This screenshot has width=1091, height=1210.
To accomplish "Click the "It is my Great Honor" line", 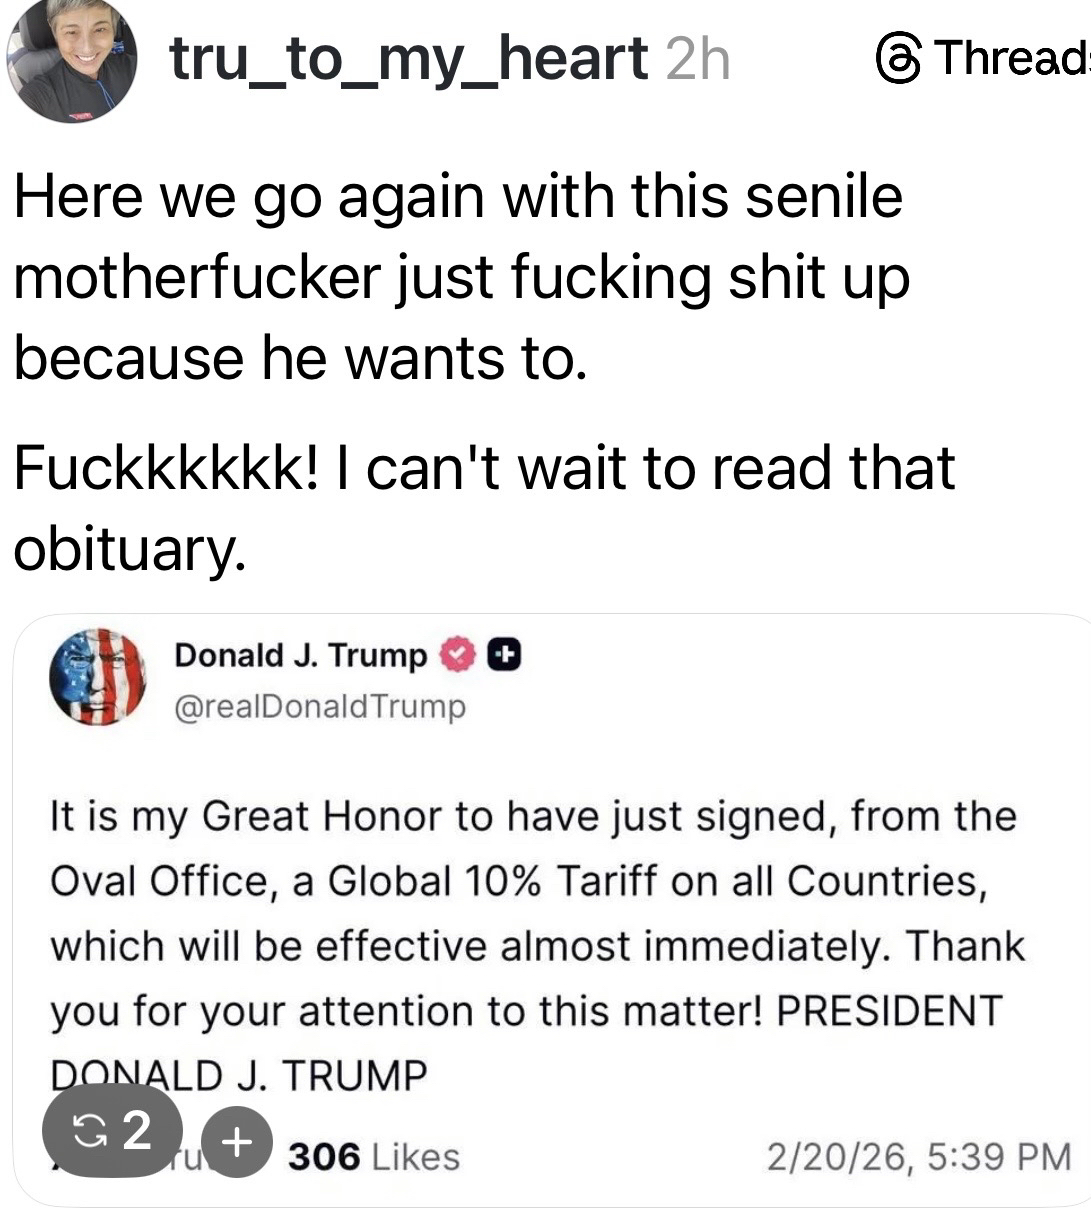I will tap(532, 817).
